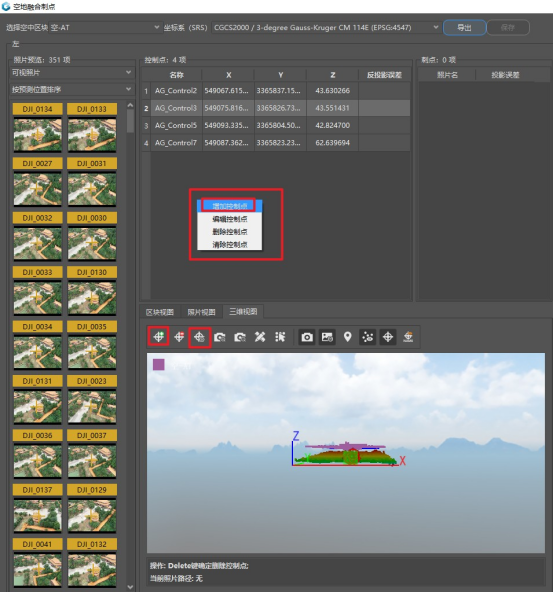Click the purple color swatch in 3D view
This screenshot has width=553, height=593.
tap(158, 365)
